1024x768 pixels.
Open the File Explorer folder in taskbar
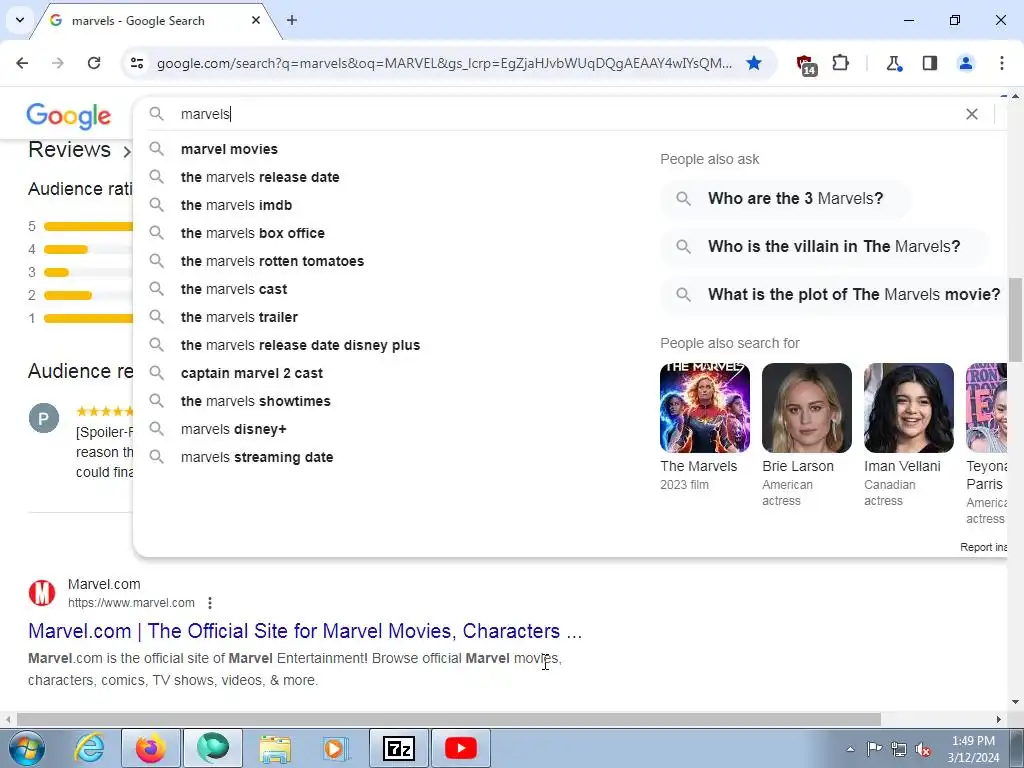(x=275, y=748)
